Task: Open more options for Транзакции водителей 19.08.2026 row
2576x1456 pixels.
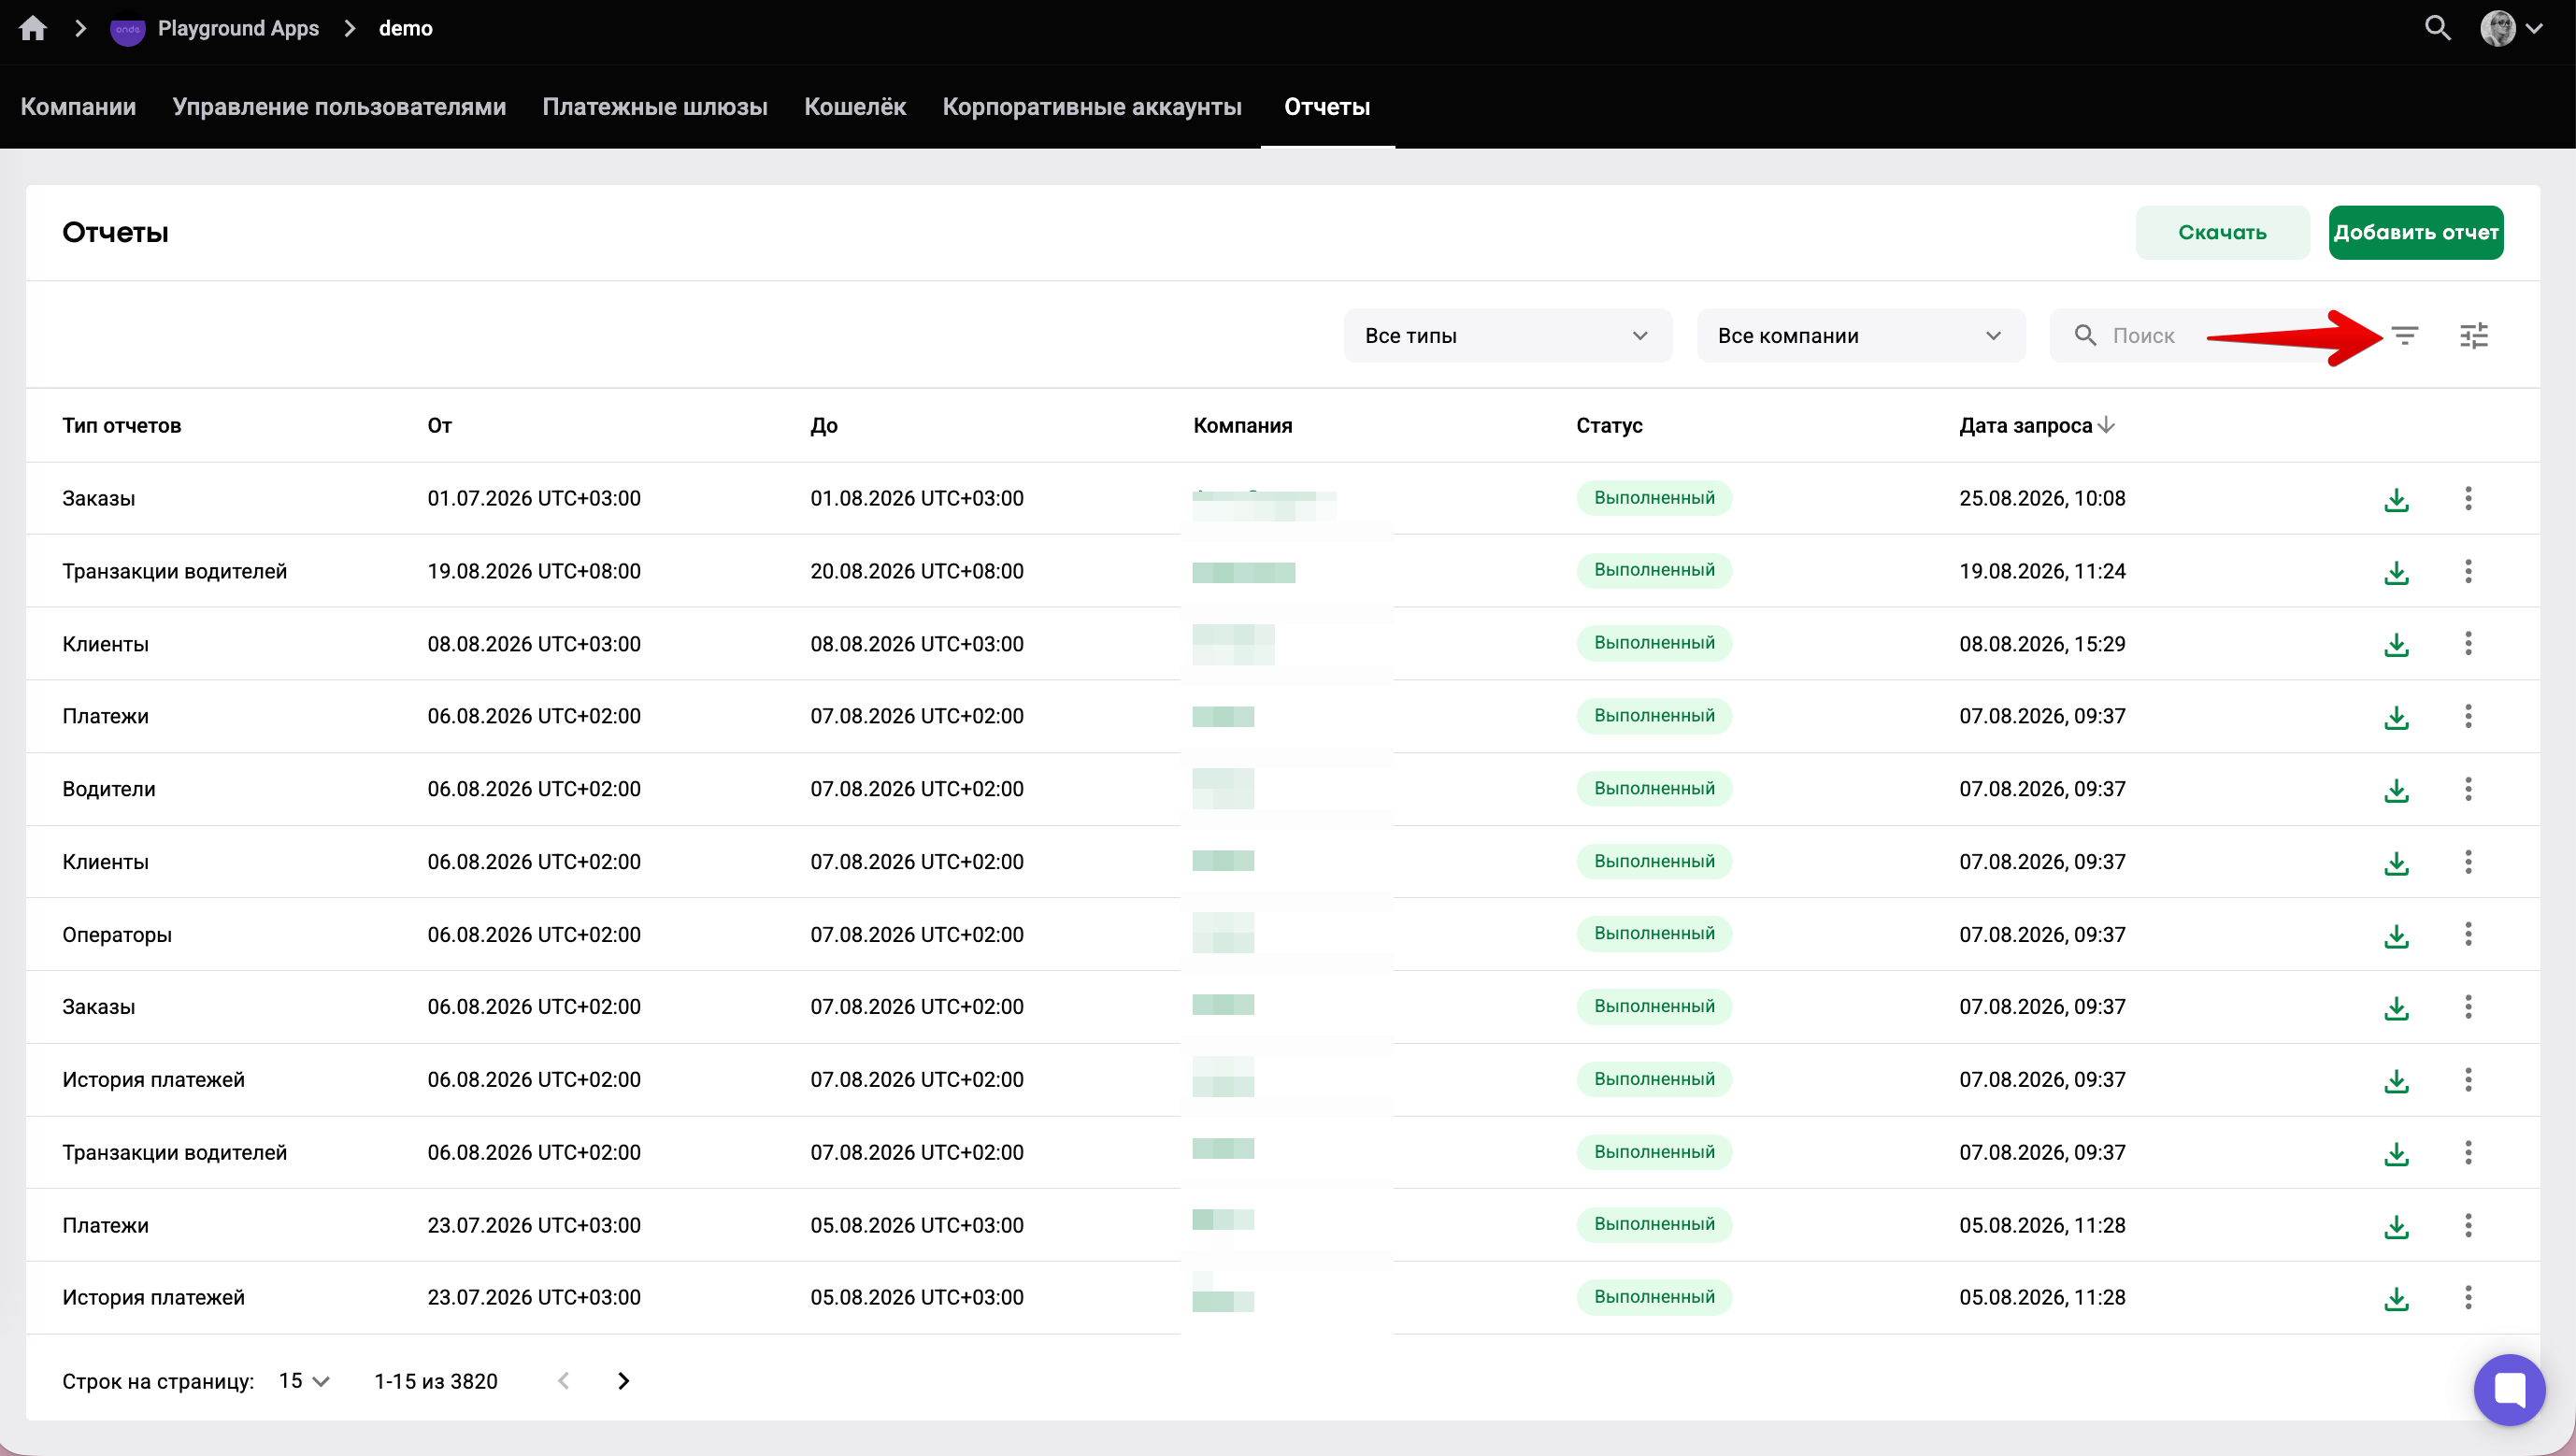Action: [x=2468, y=571]
